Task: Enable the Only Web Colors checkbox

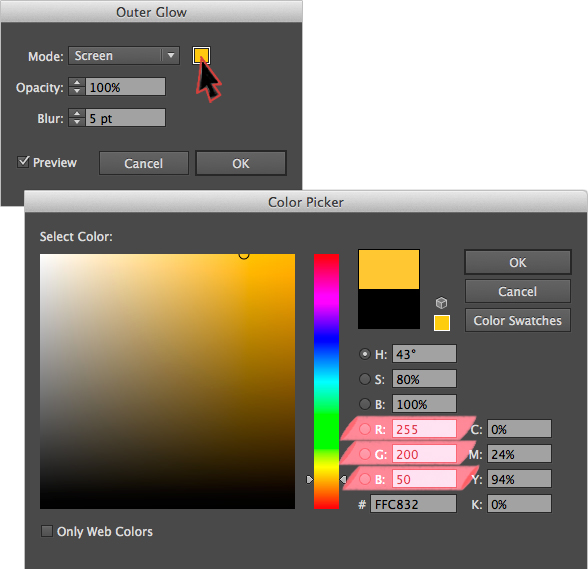Action: [x=47, y=531]
